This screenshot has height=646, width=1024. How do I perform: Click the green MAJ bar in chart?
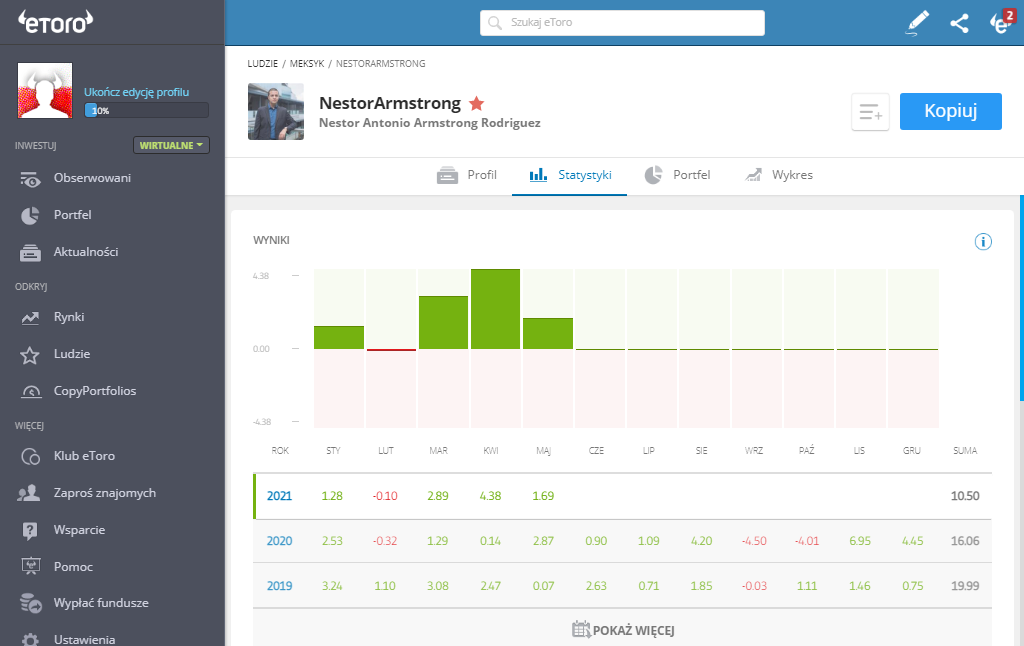(x=548, y=334)
